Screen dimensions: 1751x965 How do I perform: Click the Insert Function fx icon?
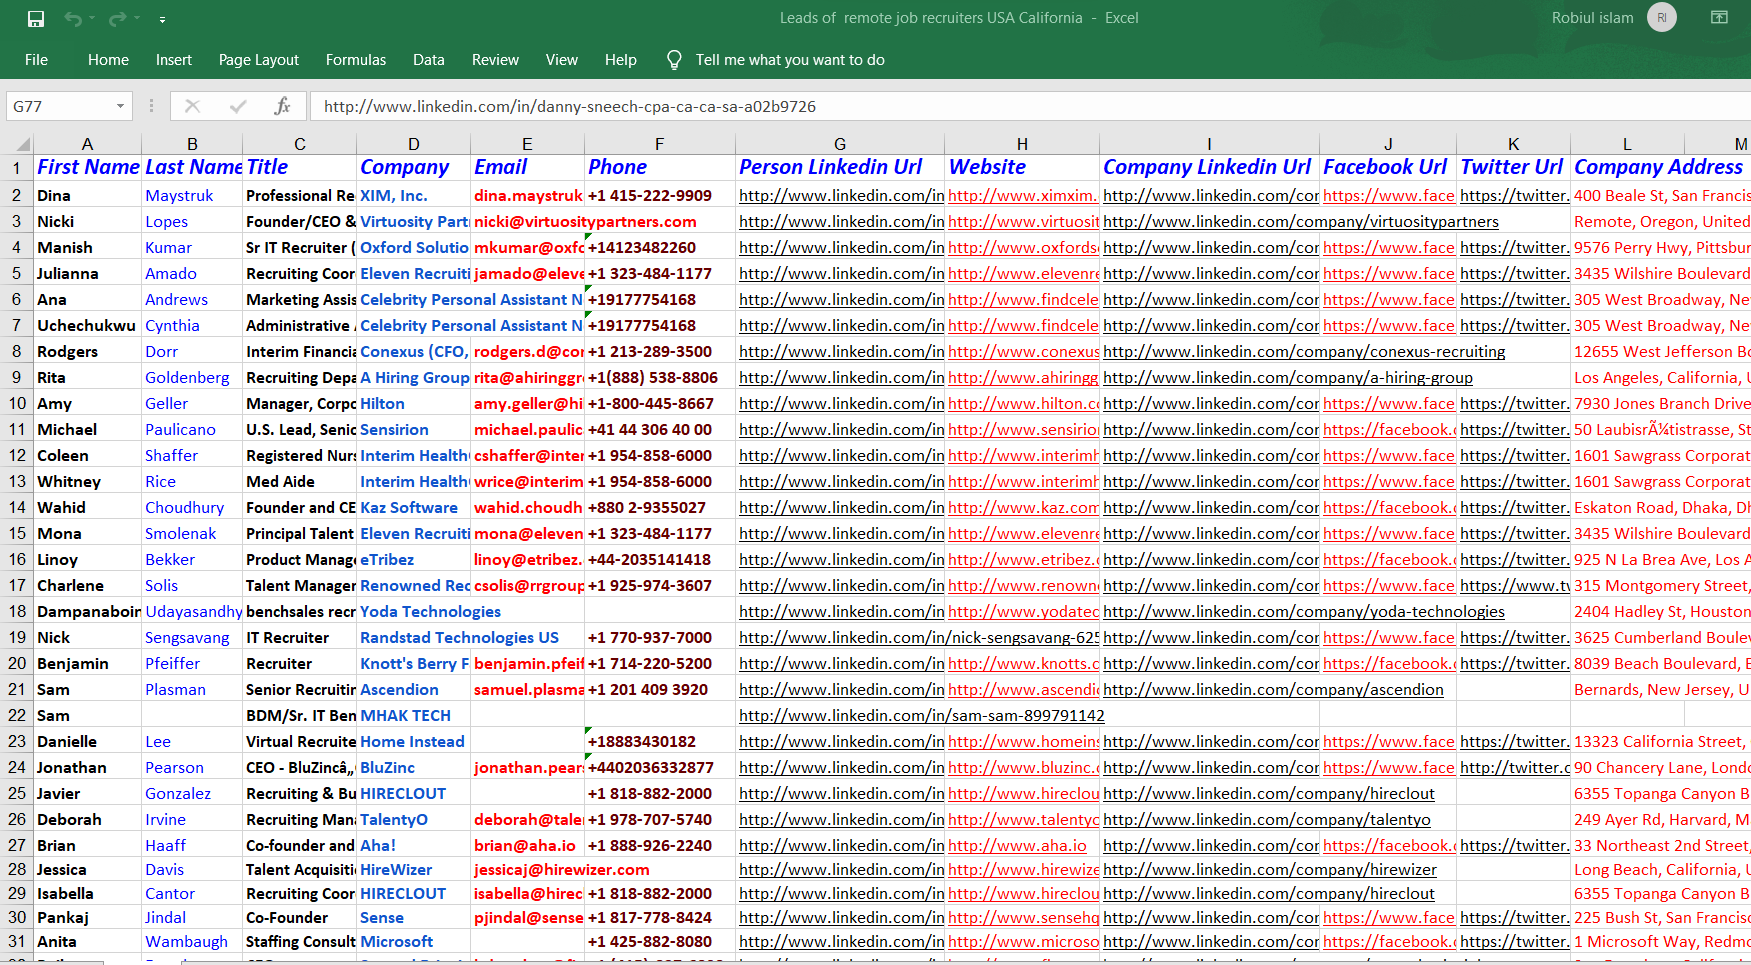click(x=282, y=106)
